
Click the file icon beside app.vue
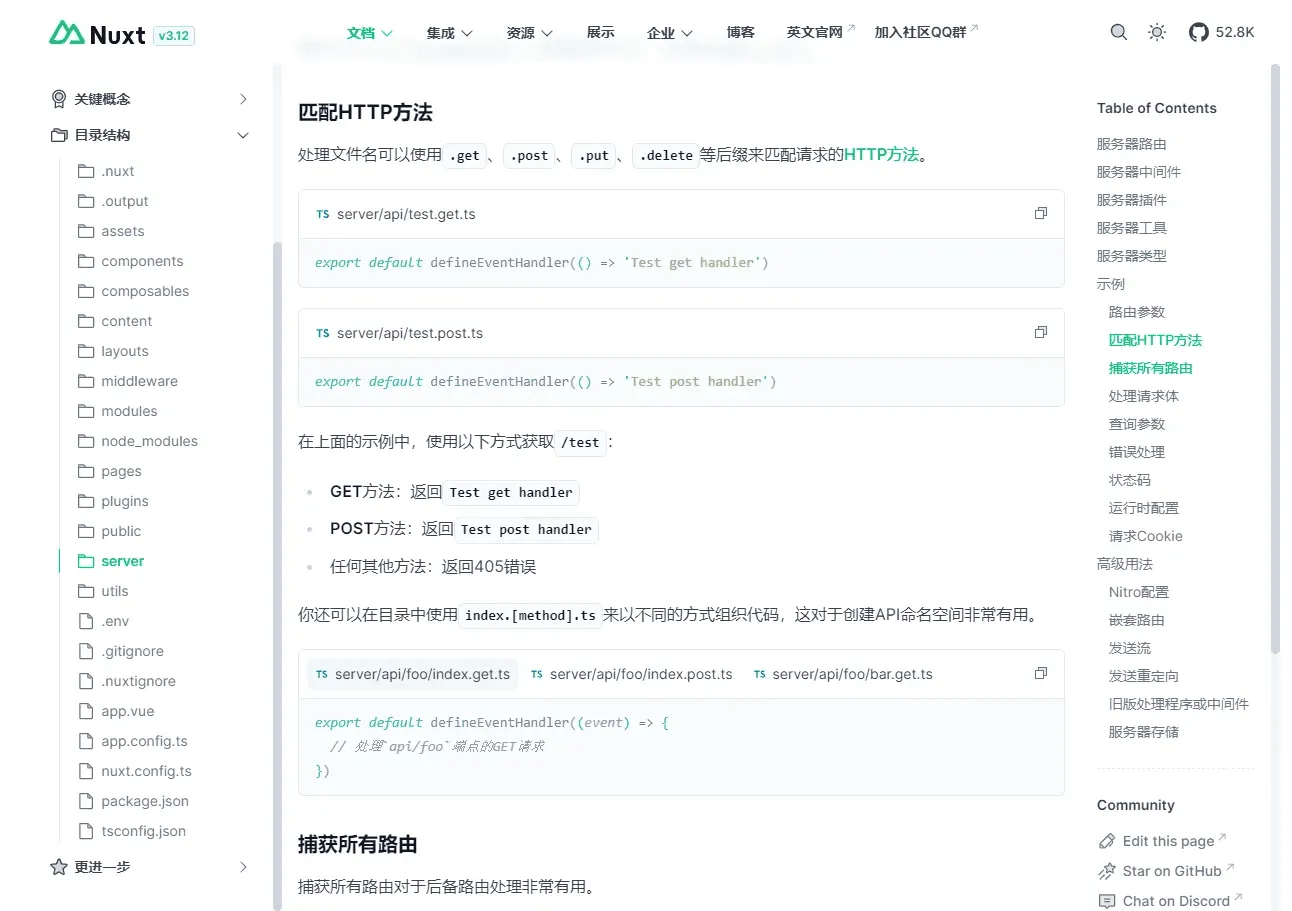(86, 711)
